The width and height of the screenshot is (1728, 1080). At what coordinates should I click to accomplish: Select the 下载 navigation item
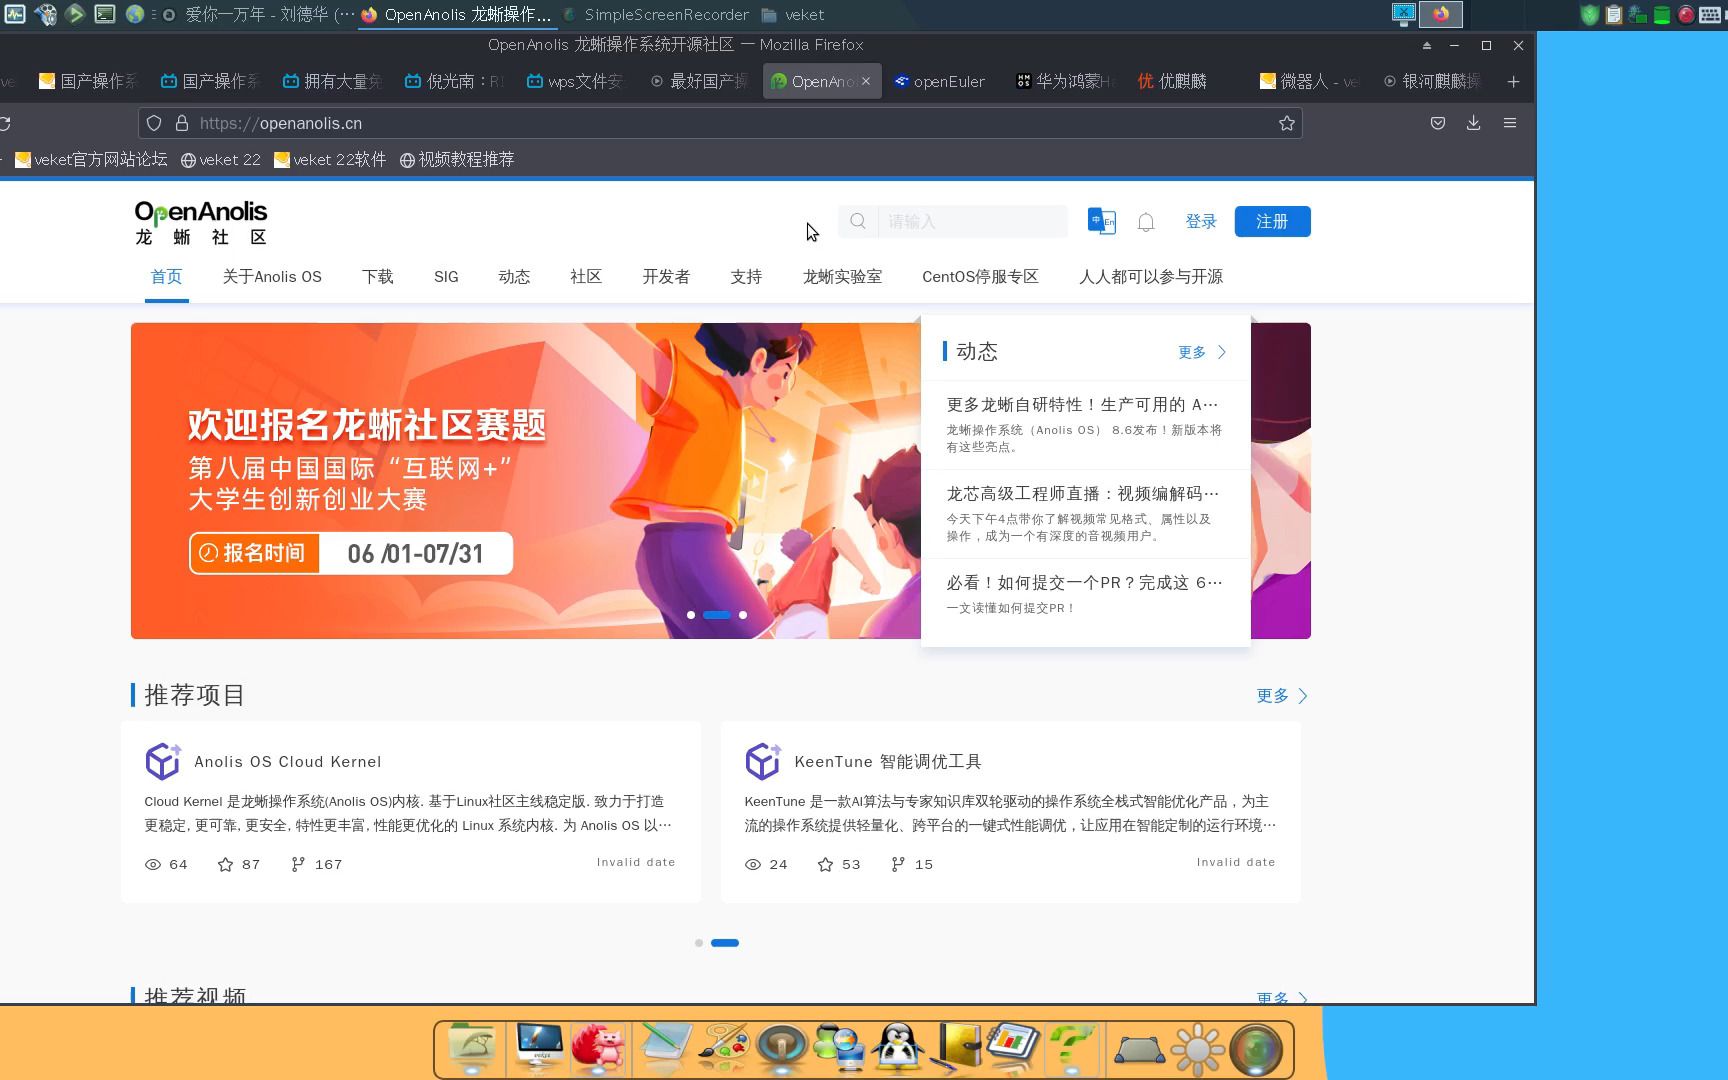377,277
